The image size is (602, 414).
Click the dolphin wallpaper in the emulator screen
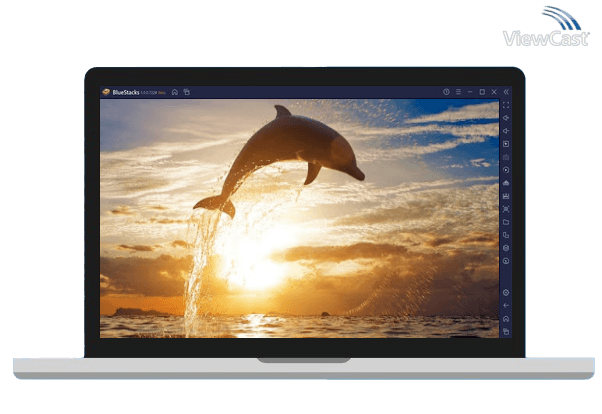tap(299, 219)
